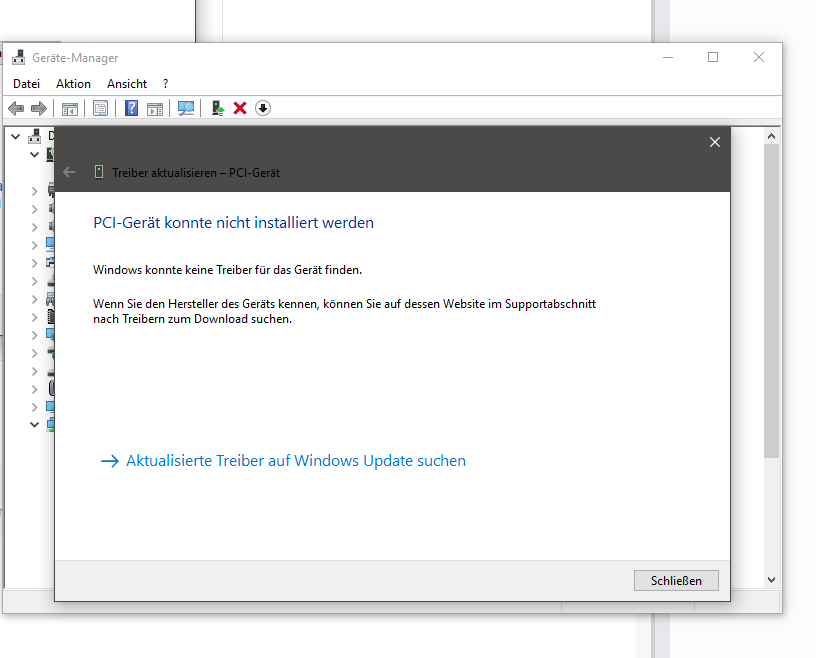The height and width of the screenshot is (658, 816).
Task: Click the vertical scrollbar thumb in Geräte-Manager
Action: tap(771, 301)
